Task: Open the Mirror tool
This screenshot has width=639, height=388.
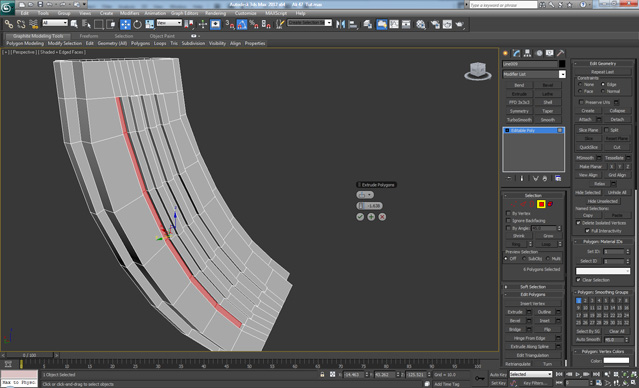Action: 341,24
